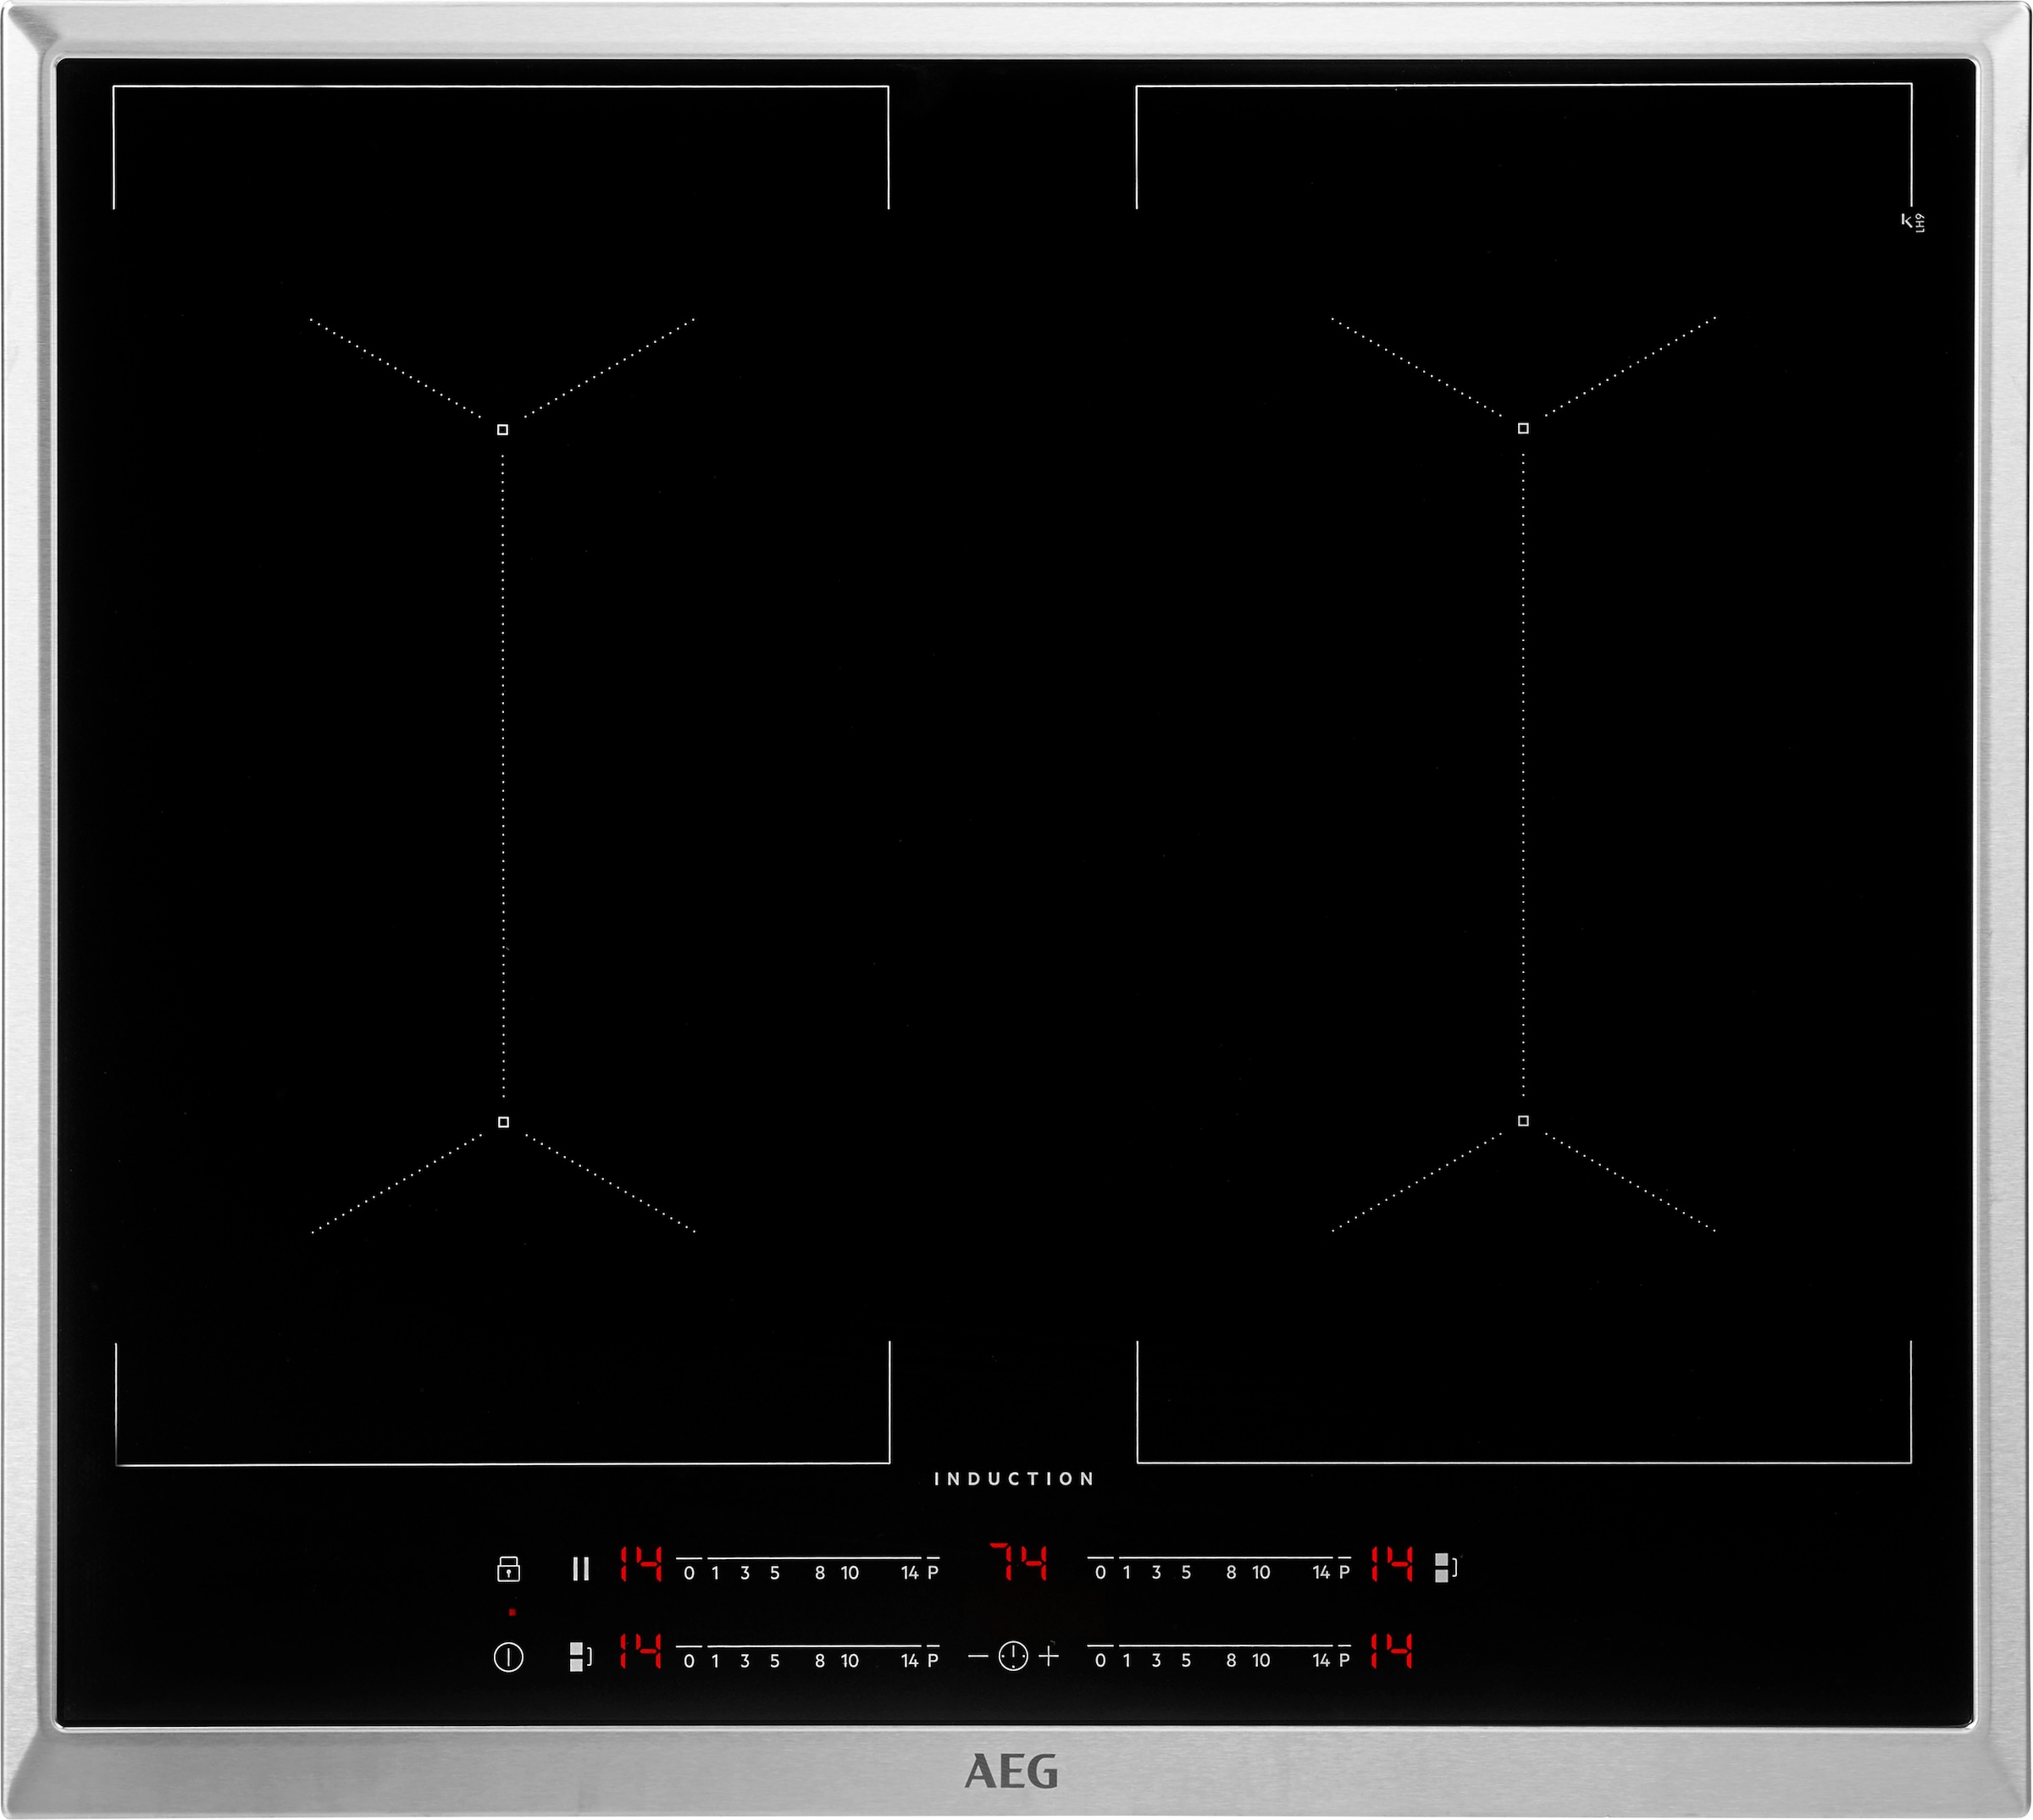Set right bridge-row slider to level 10
The image size is (2033, 1820).
click(1262, 1573)
